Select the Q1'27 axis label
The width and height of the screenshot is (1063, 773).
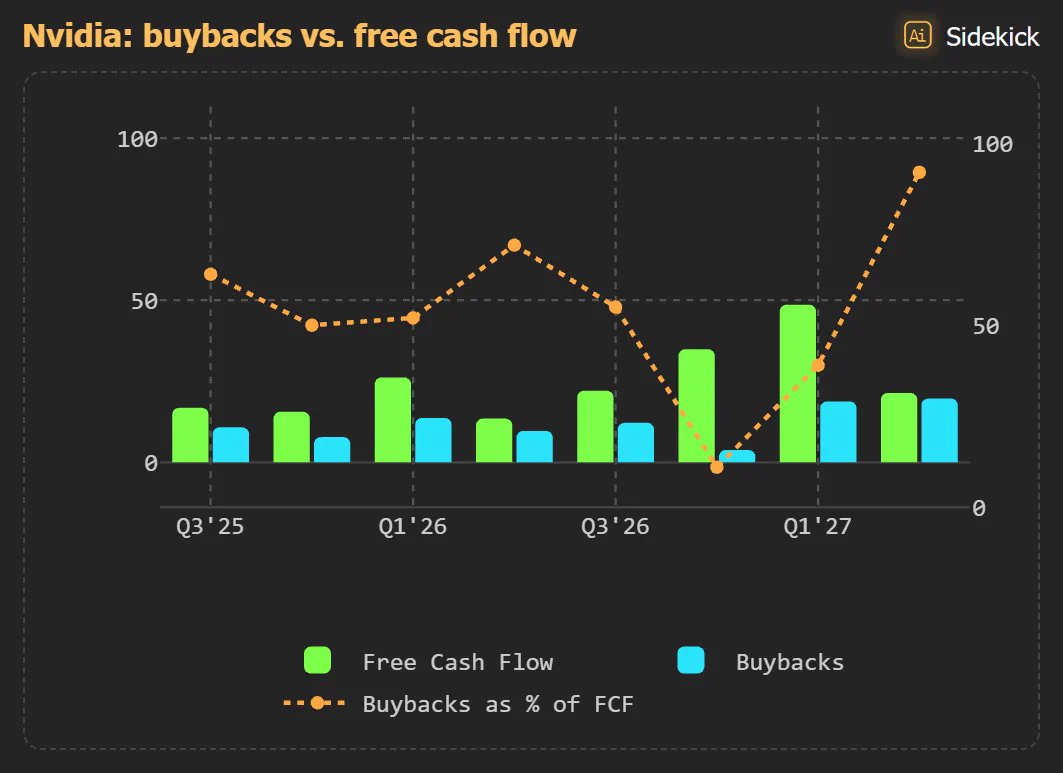click(818, 527)
